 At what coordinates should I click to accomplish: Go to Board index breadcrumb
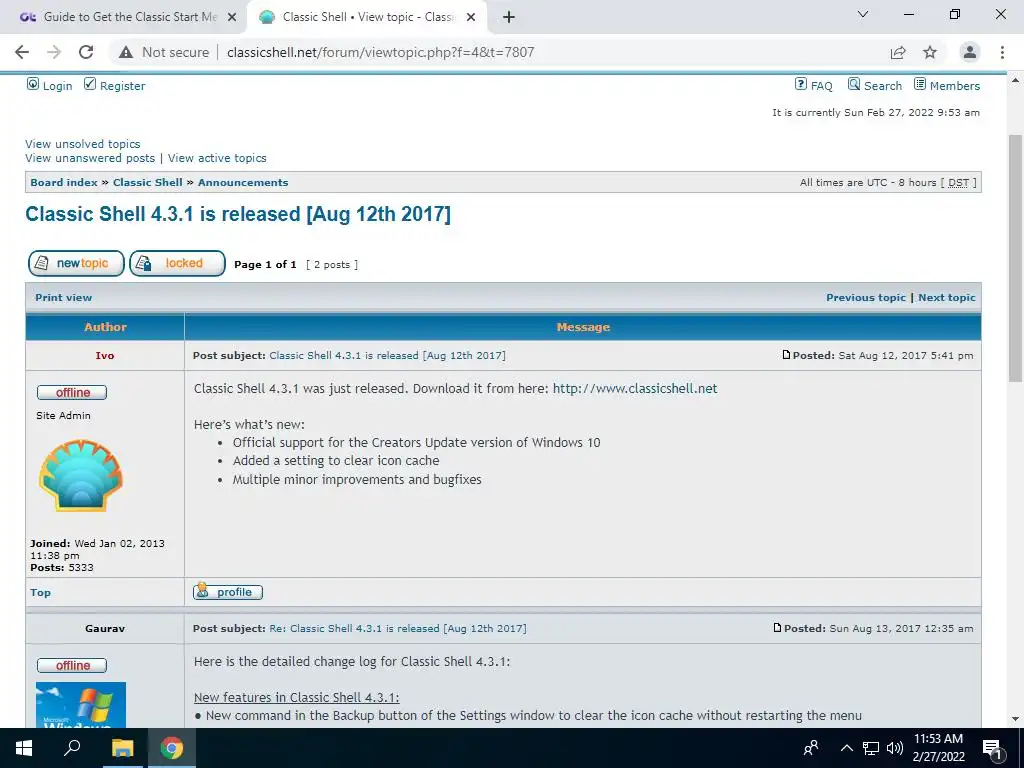point(64,183)
